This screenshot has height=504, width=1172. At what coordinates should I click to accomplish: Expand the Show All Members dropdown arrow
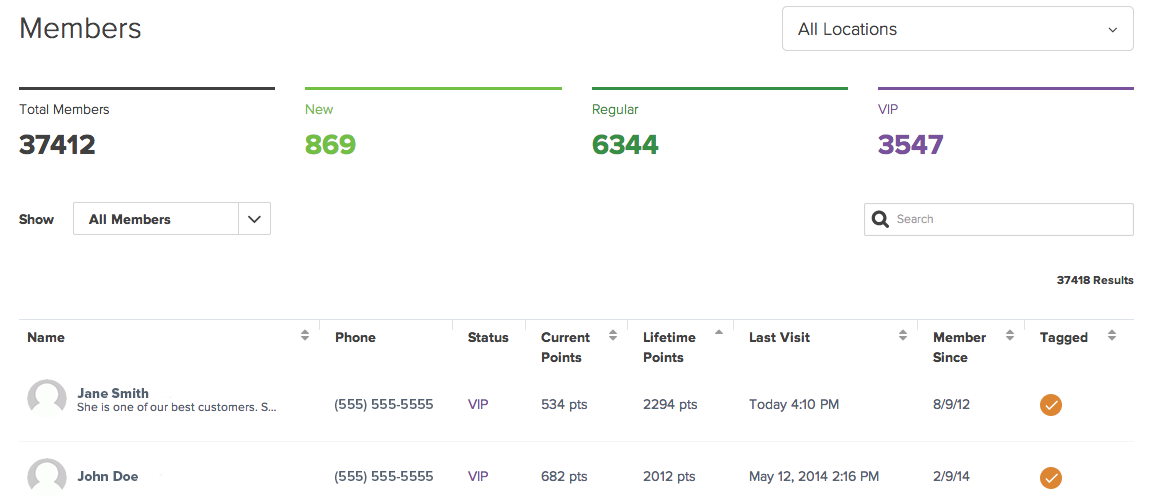coord(254,219)
